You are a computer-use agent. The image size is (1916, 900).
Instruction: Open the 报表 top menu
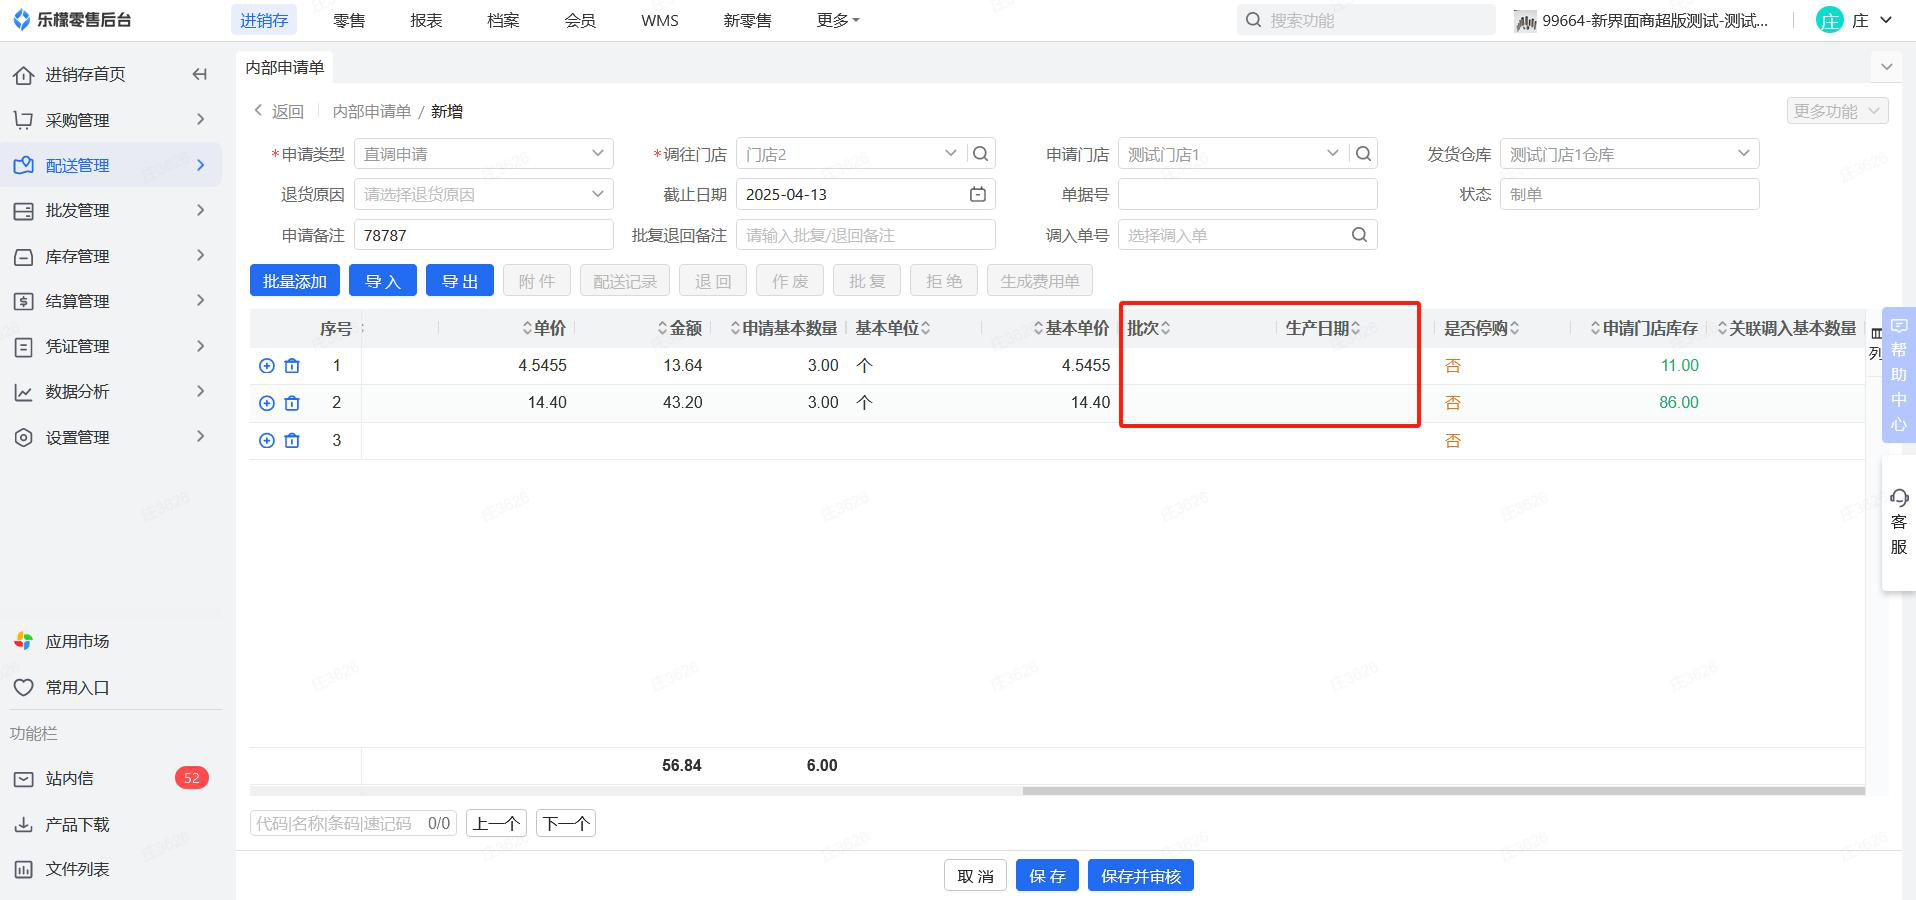click(426, 20)
